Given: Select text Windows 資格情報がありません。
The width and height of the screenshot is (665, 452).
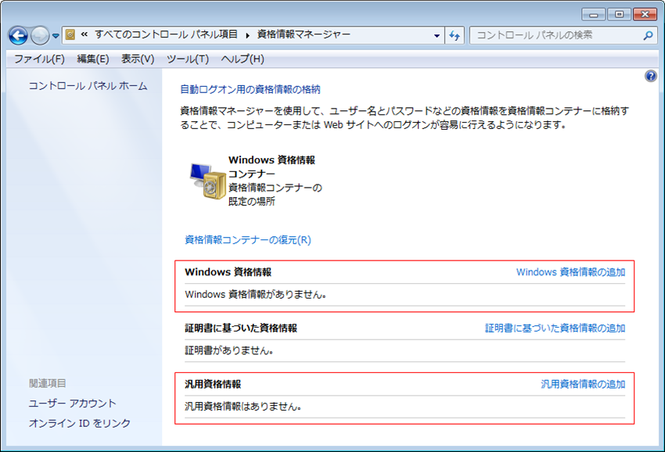Looking at the screenshot, I should point(255,294).
